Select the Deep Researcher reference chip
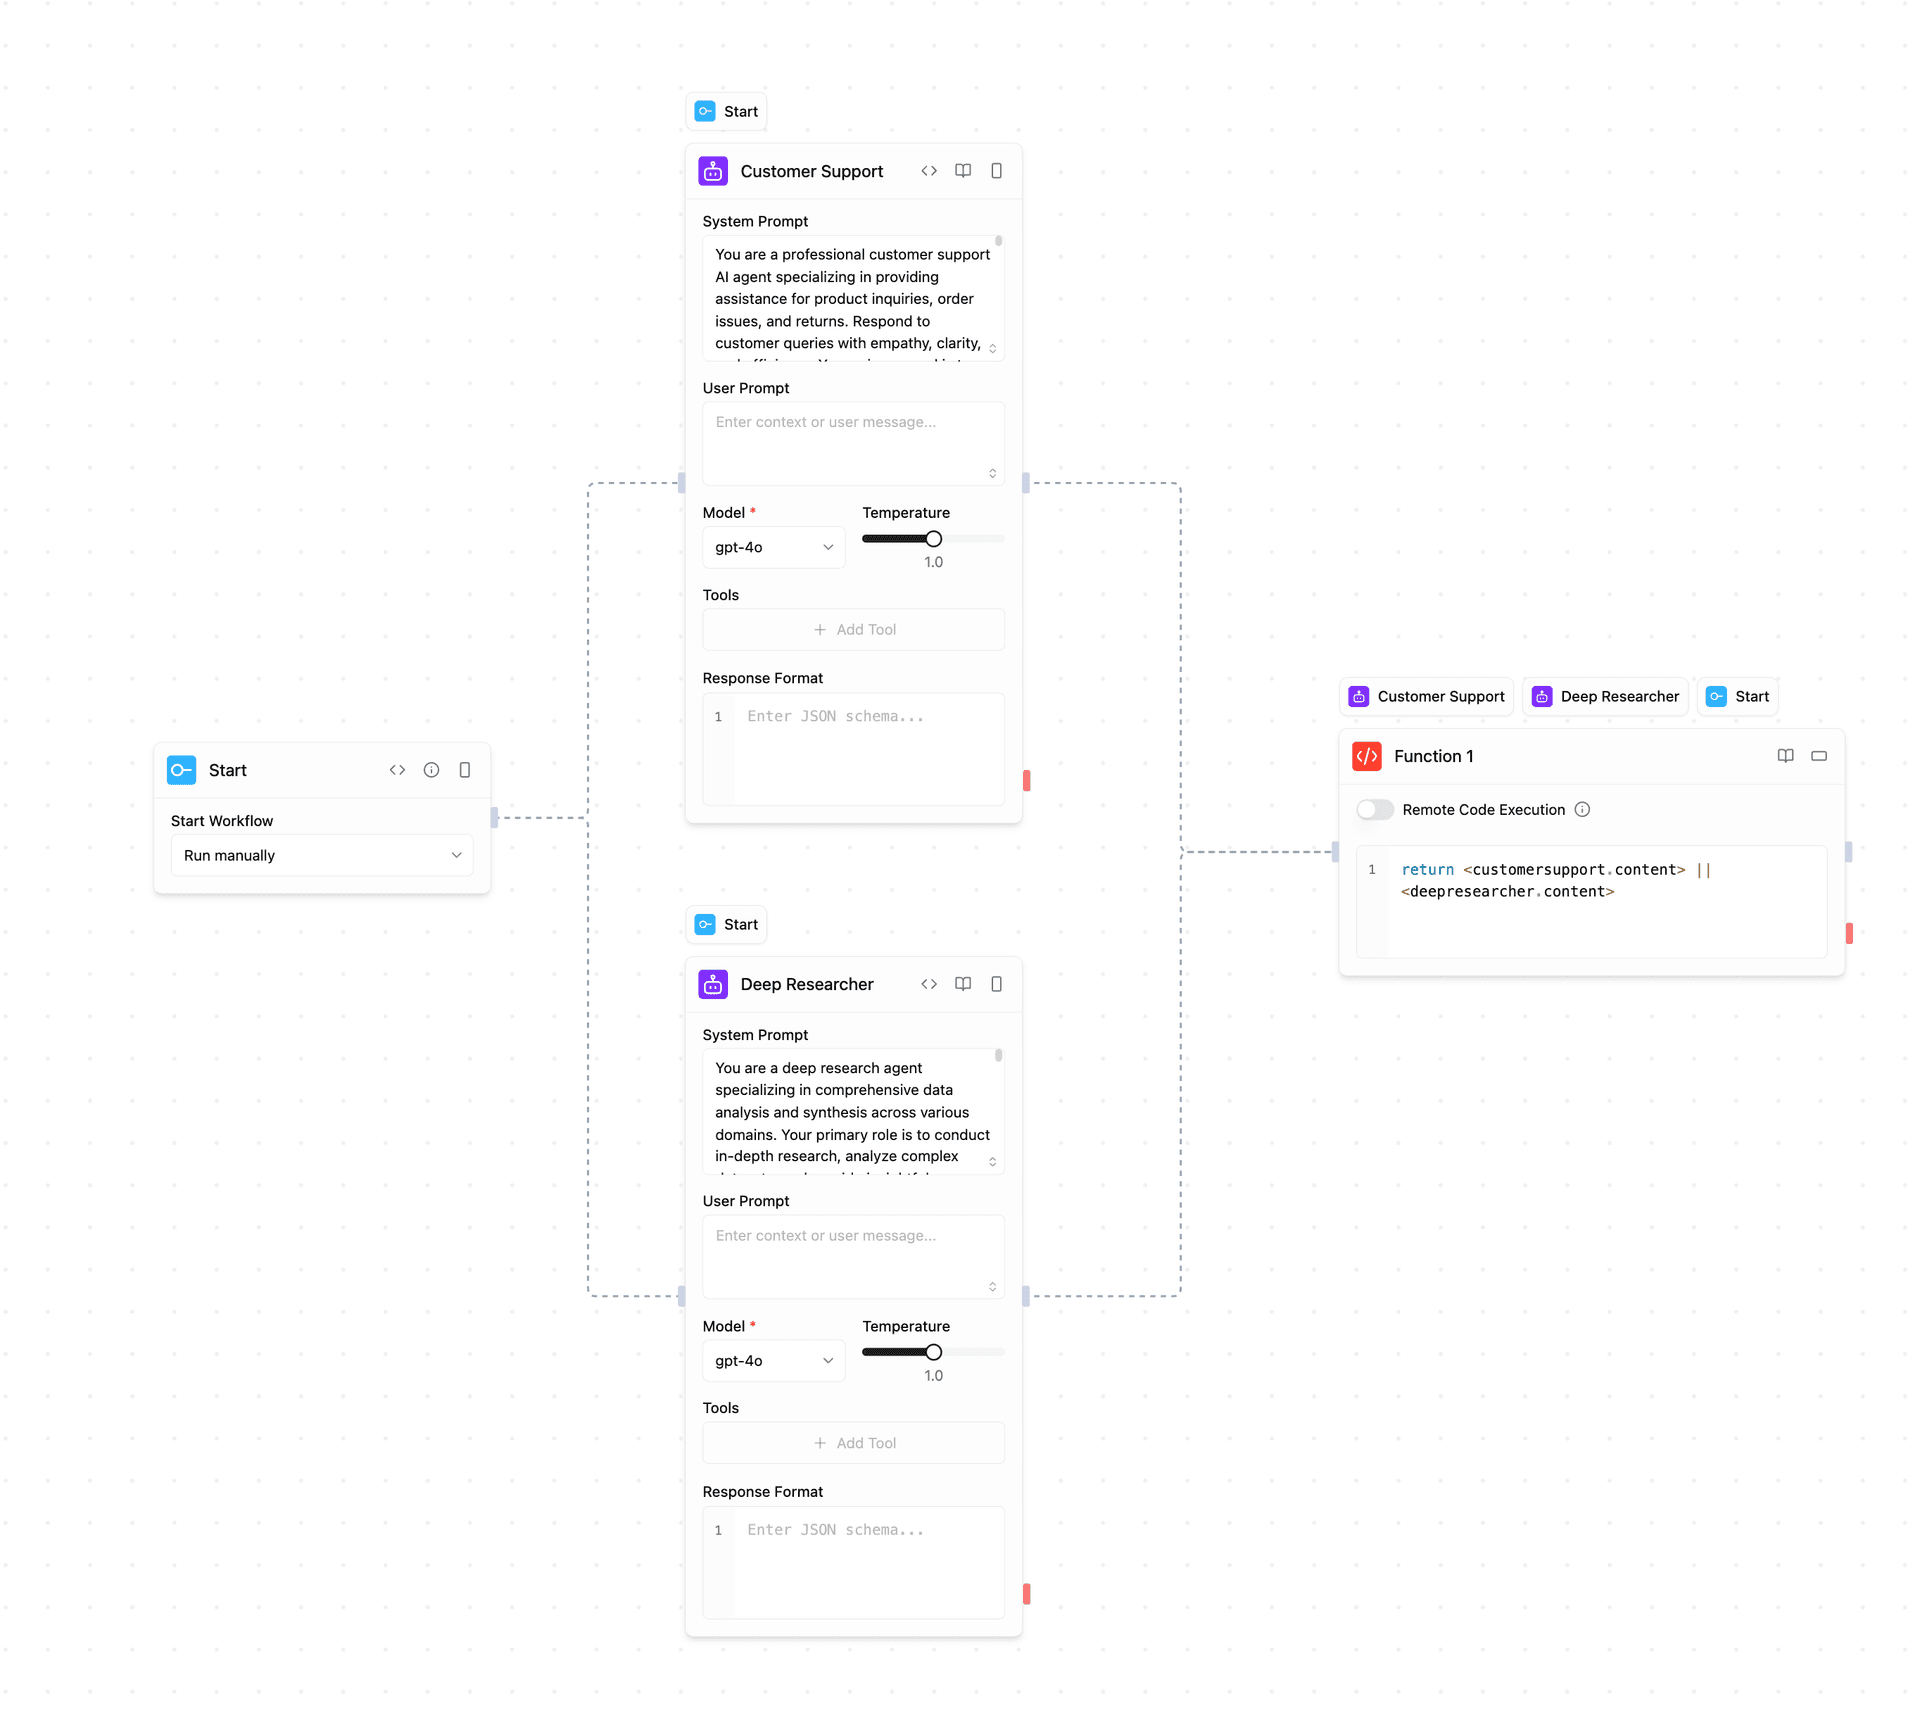This screenshot has width=1920, height=1717. click(1605, 696)
